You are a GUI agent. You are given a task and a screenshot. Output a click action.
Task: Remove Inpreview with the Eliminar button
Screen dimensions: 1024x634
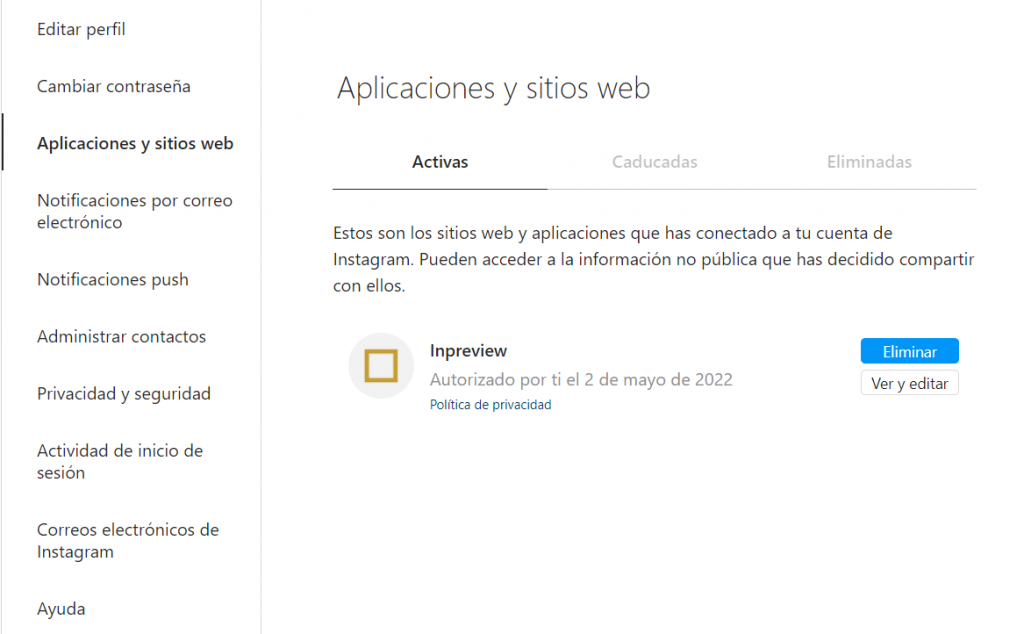(910, 351)
